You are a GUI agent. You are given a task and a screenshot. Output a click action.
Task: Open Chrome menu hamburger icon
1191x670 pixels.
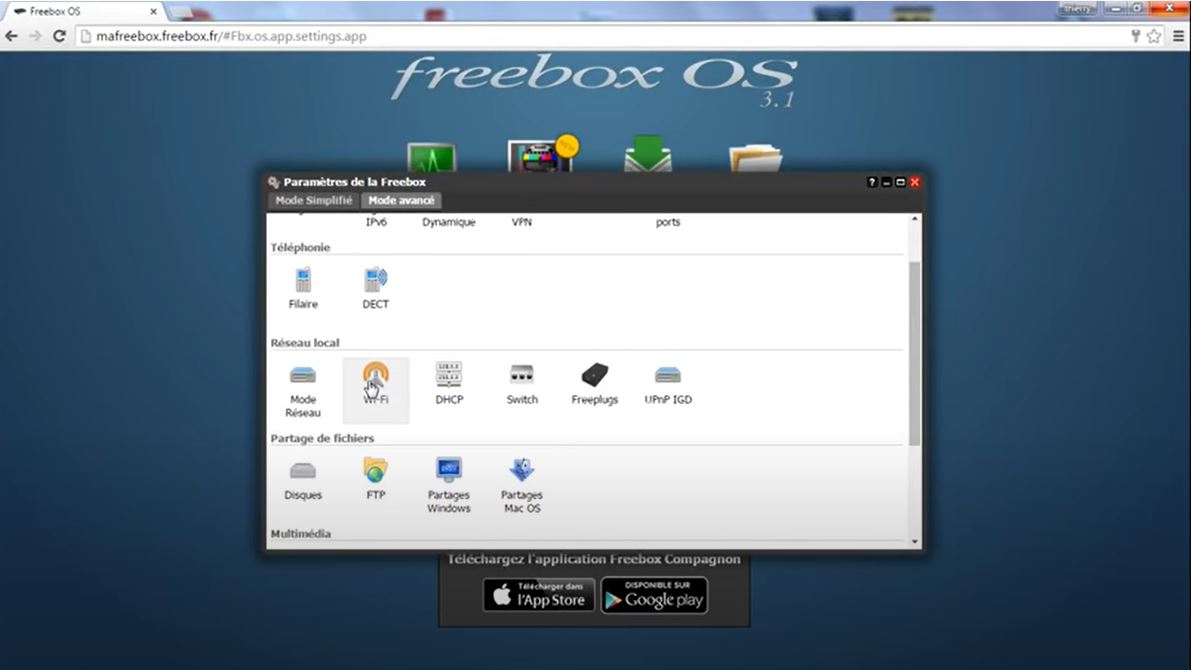tap(1179, 36)
